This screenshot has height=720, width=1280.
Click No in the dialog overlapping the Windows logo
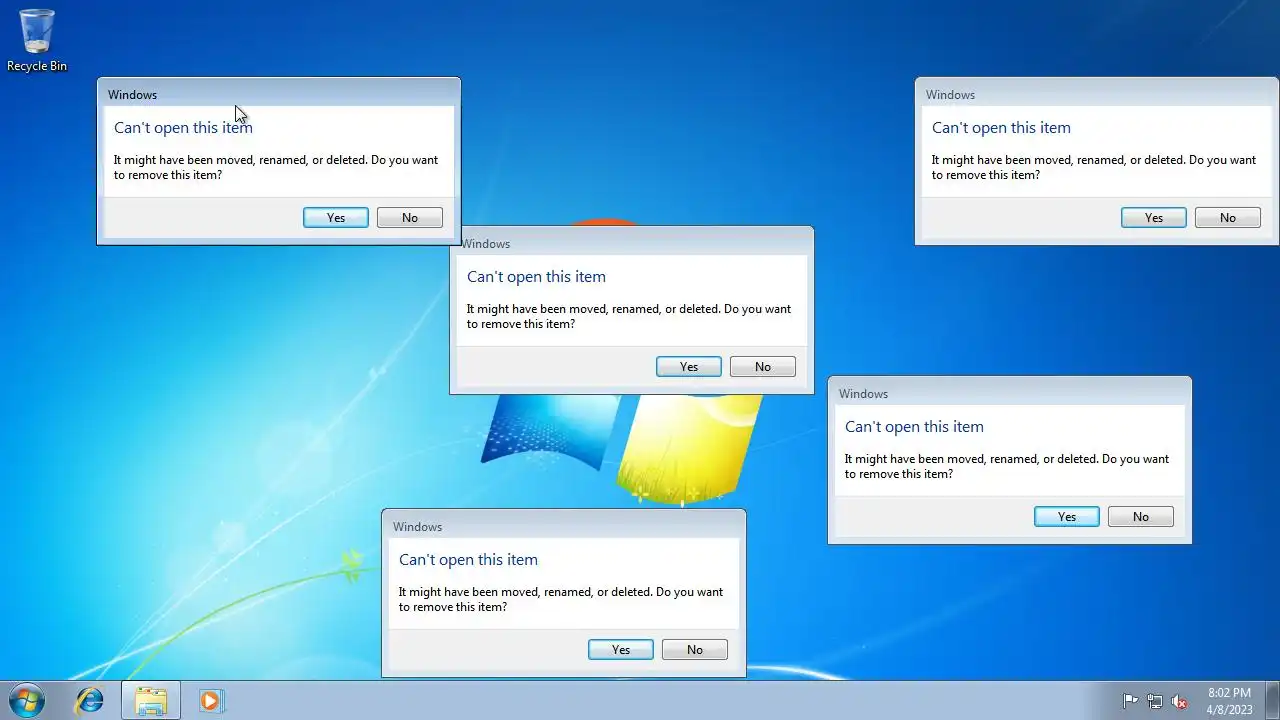coord(763,367)
